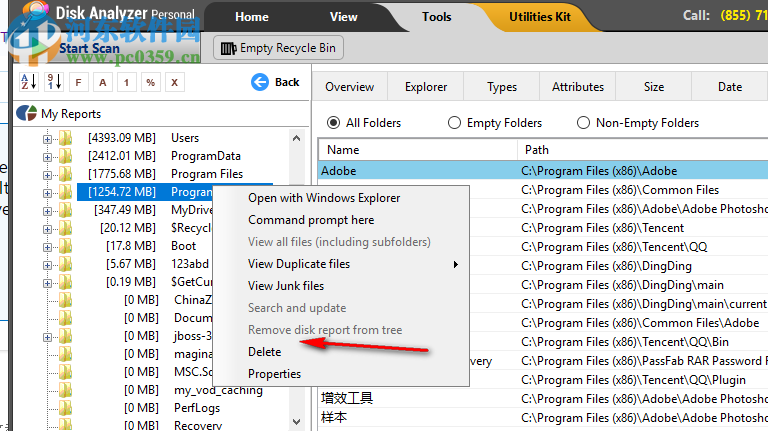768x431 pixels.
Task: Click path C:\Program Files (x86)\DingDing\main
Action: click(x=622, y=285)
